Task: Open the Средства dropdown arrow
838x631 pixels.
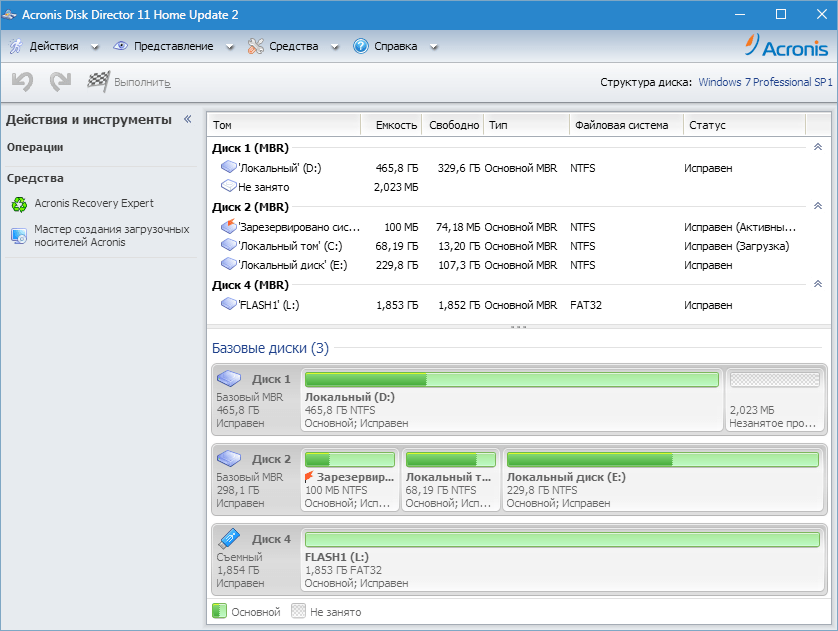Action: click(335, 47)
